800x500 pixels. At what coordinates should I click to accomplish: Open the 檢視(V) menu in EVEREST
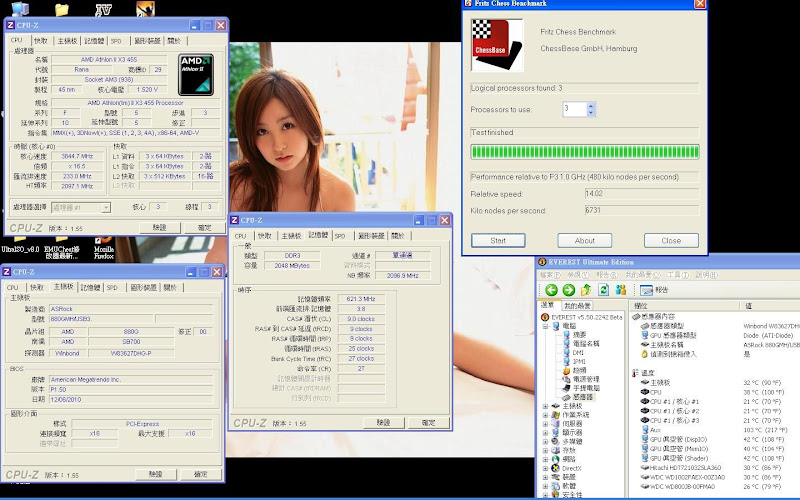point(578,275)
